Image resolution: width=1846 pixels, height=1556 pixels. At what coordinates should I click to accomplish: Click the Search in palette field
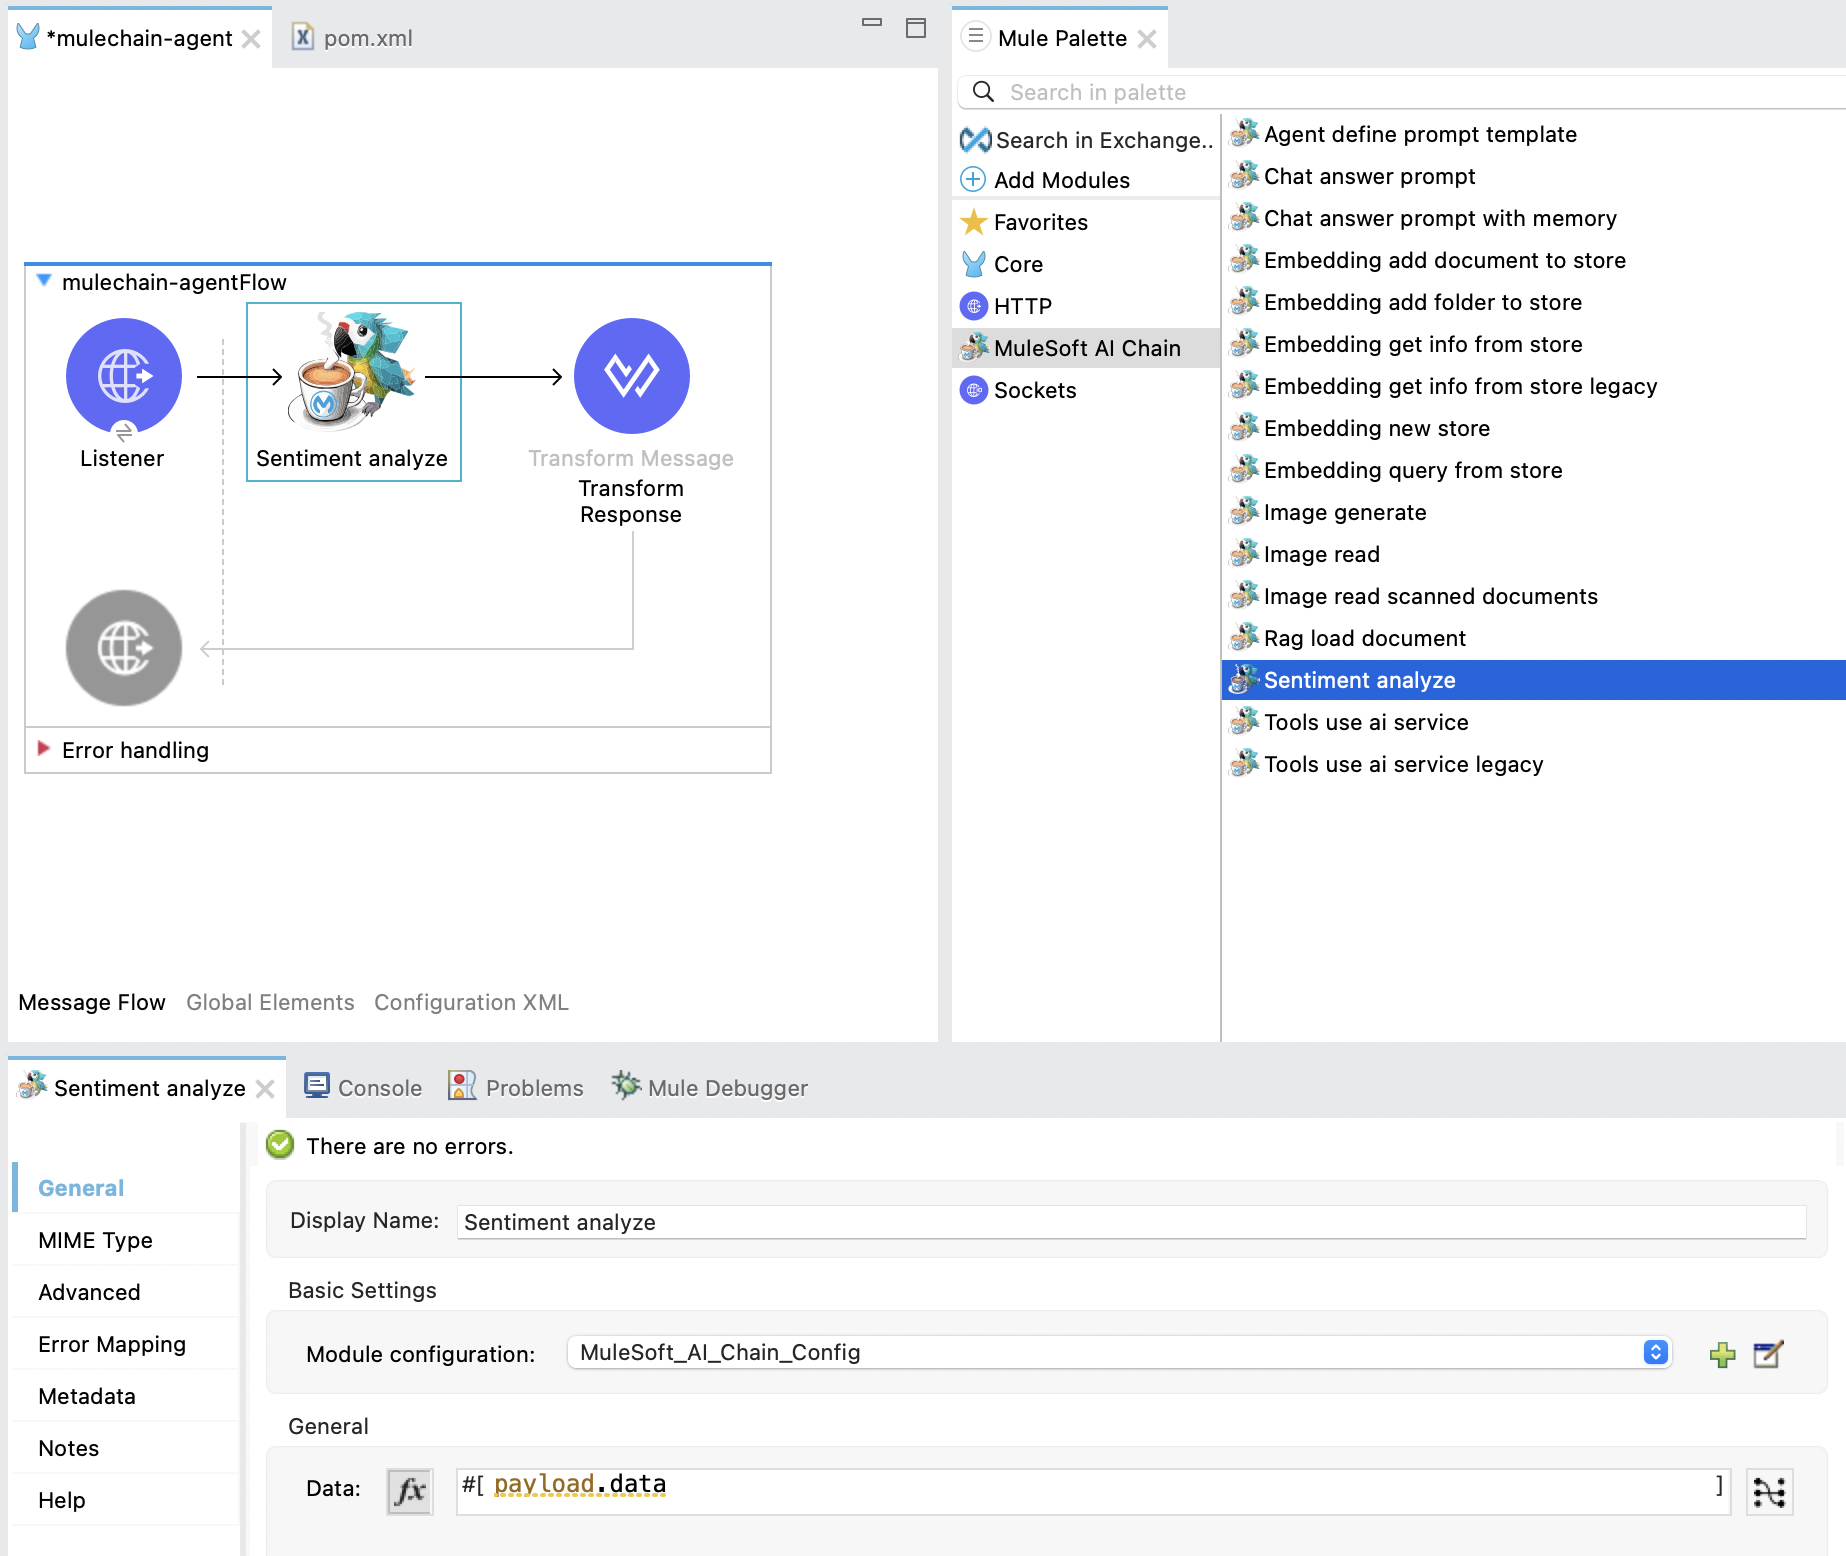click(x=1400, y=92)
